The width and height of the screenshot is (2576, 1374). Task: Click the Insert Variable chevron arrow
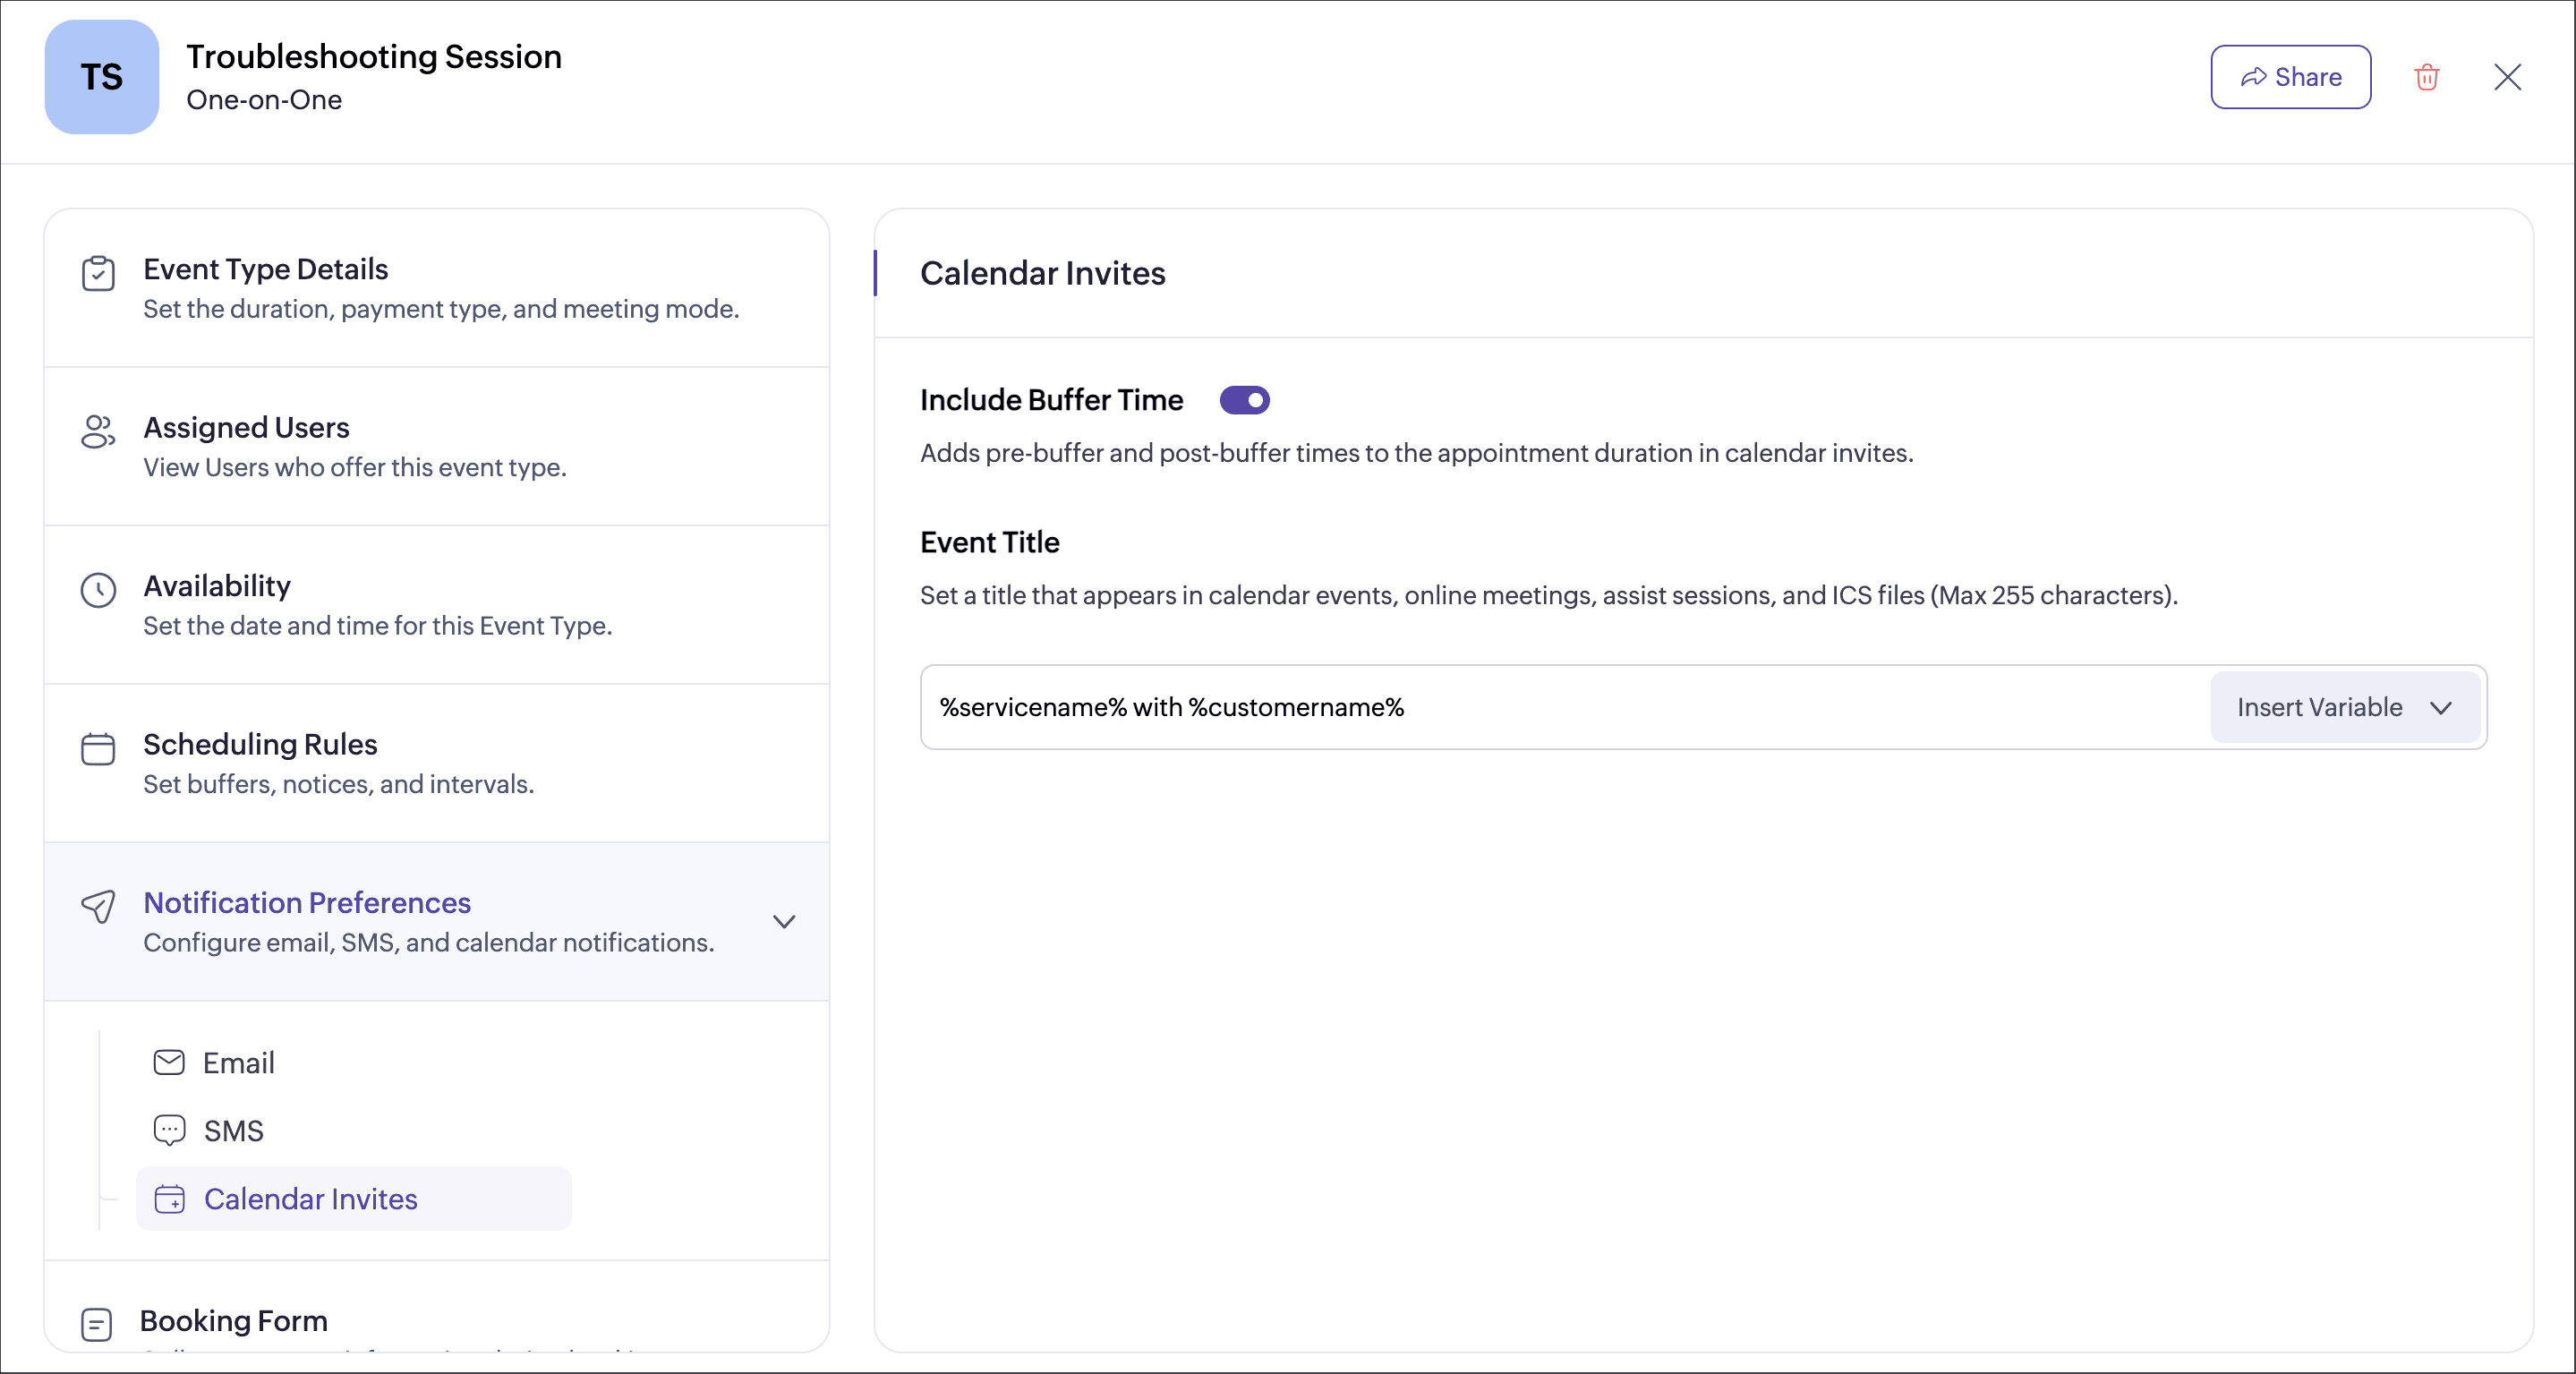pyautogui.click(x=2441, y=708)
